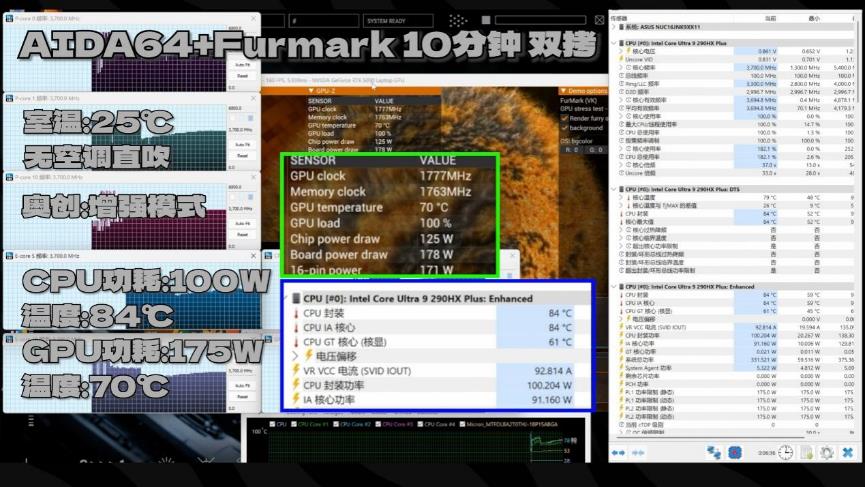
Task: Click the clock timer icon in HWiNFO toolbar
Action: [785, 453]
